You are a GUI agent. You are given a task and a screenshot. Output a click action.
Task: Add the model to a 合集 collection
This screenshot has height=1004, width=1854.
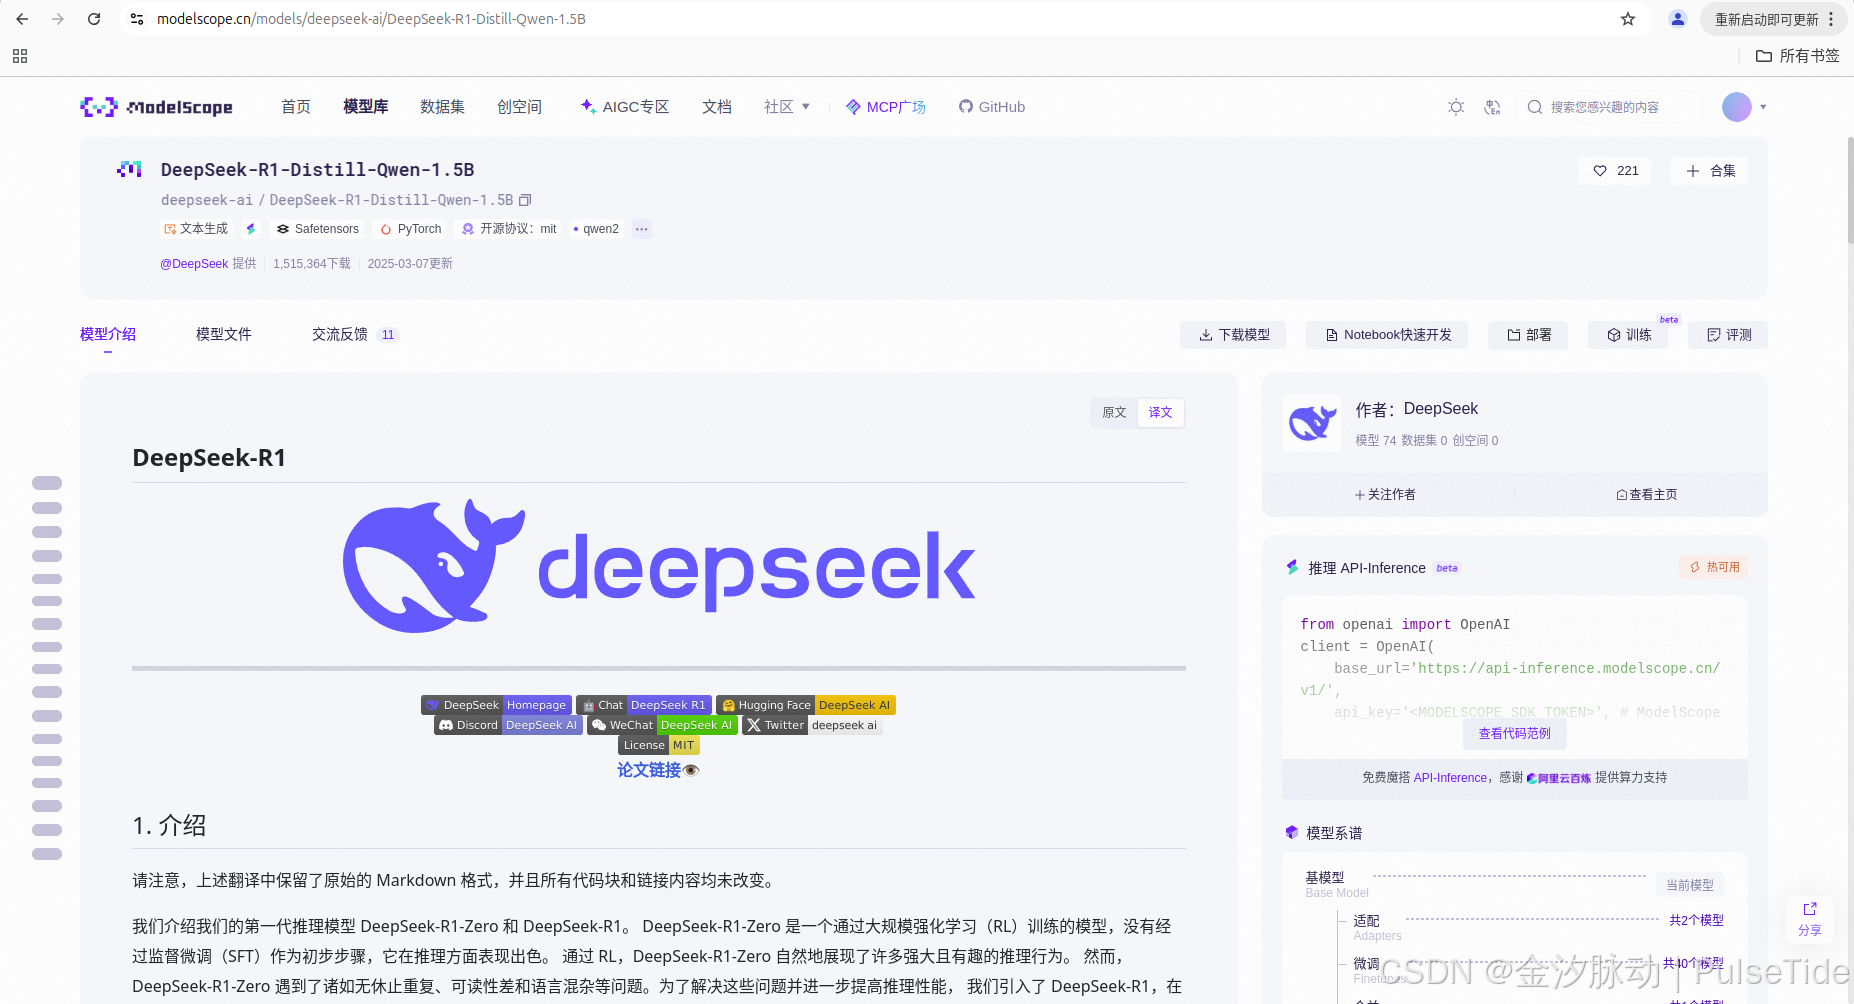click(x=1709, y=171)
